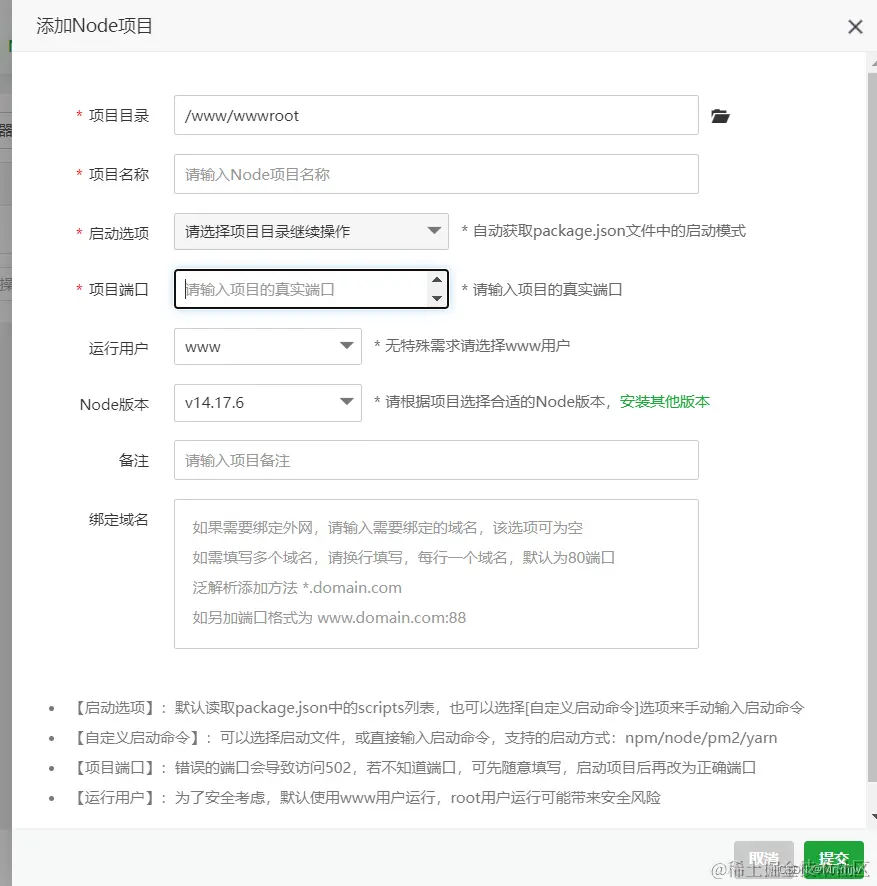Click the 项目目录 path input field

point(436,115)
